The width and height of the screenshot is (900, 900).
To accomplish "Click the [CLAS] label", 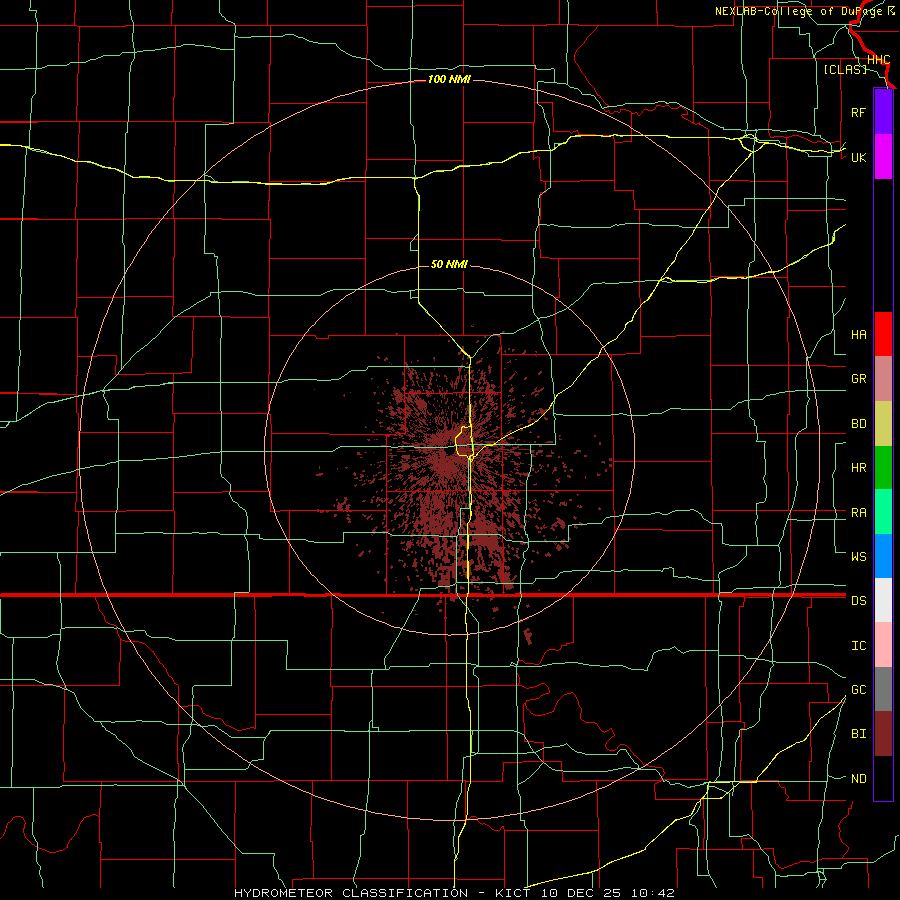I will point(845,69).
